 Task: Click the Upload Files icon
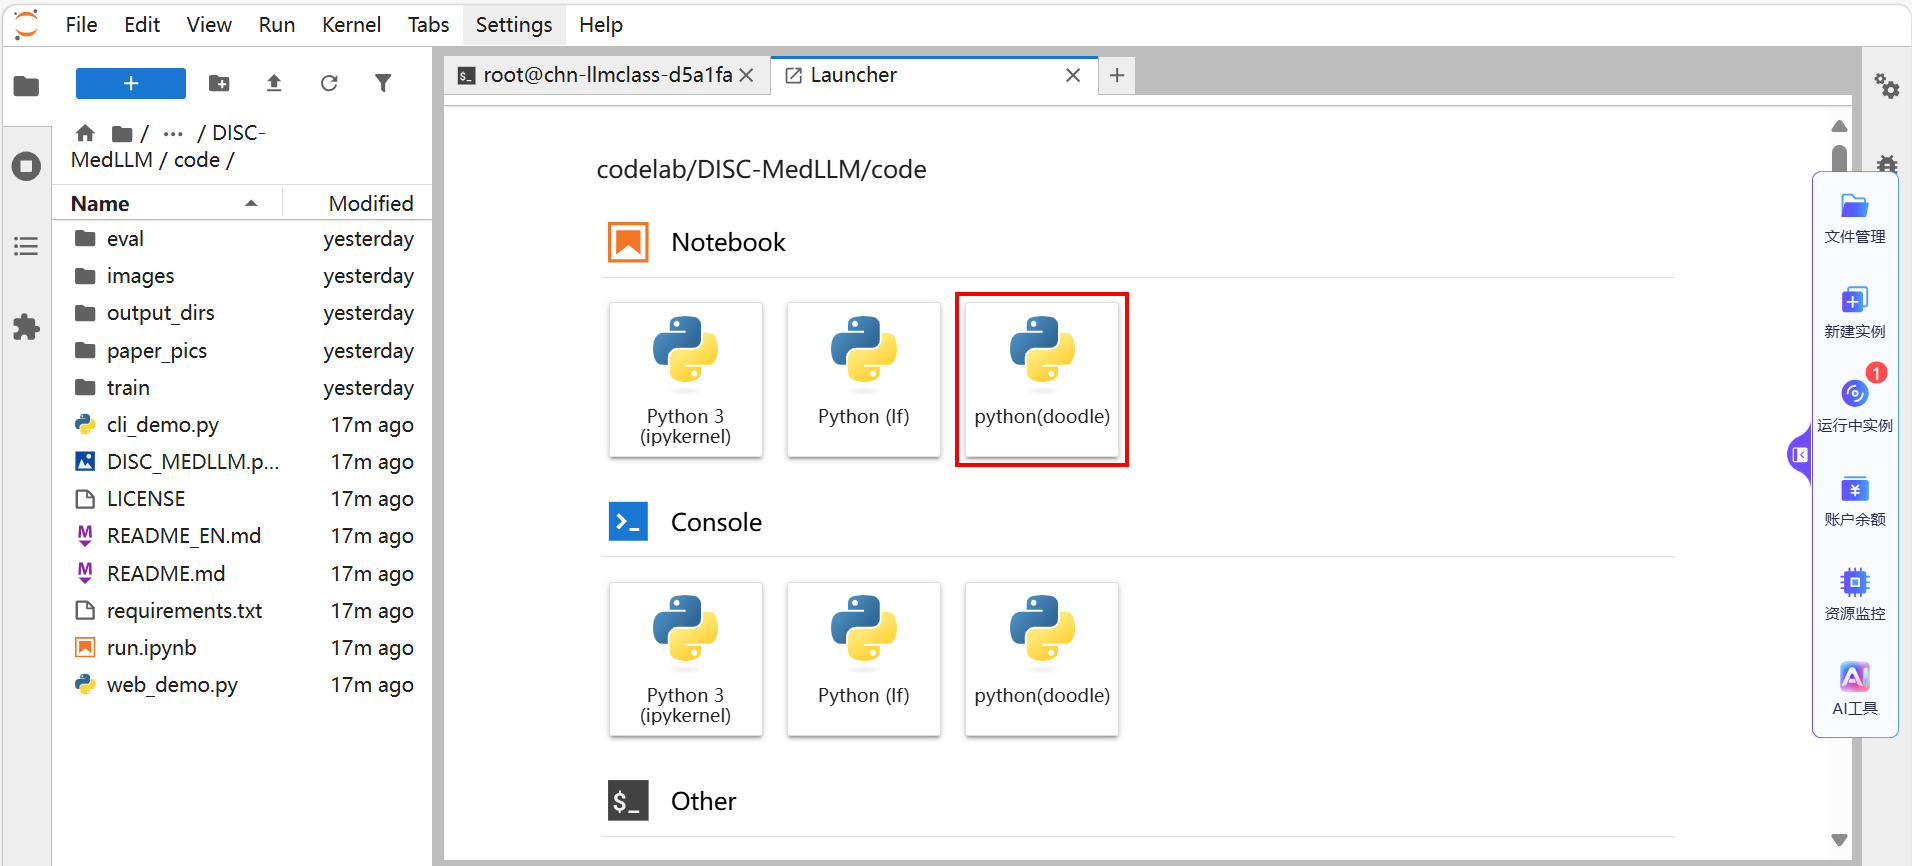point(274,83)
